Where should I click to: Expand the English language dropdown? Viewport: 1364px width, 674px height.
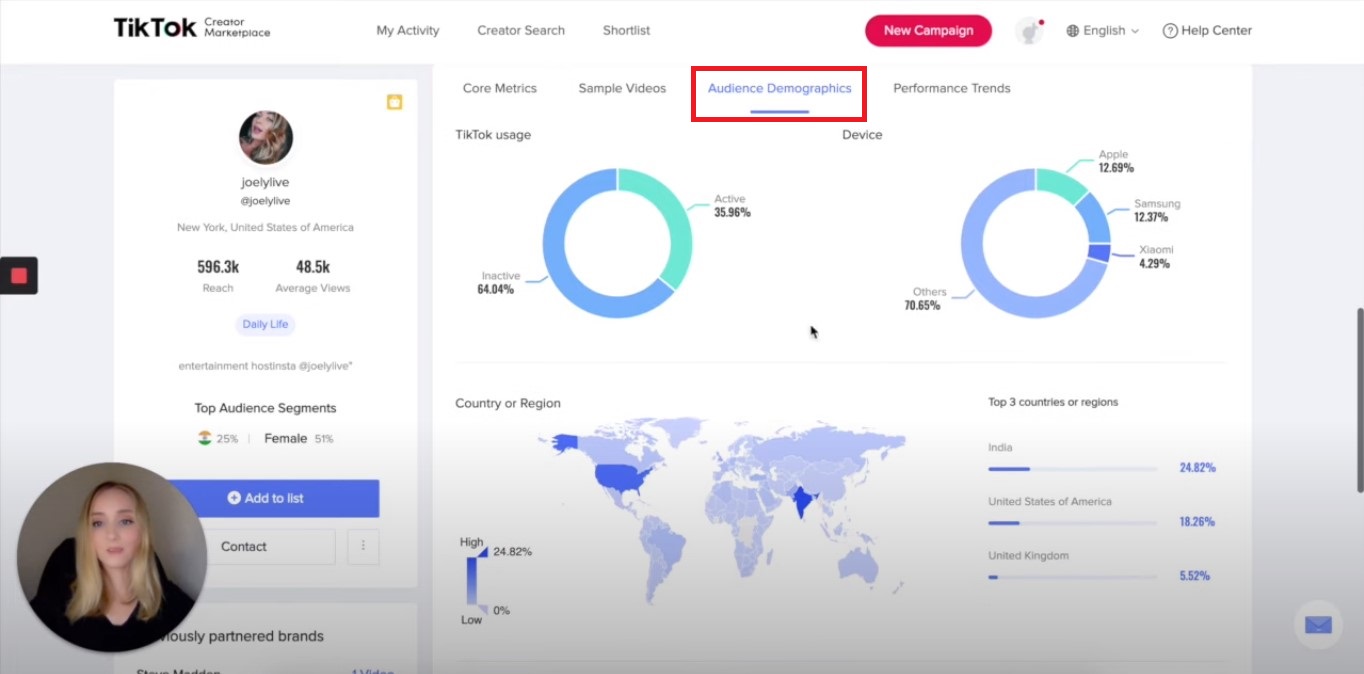coord(1103,31)
